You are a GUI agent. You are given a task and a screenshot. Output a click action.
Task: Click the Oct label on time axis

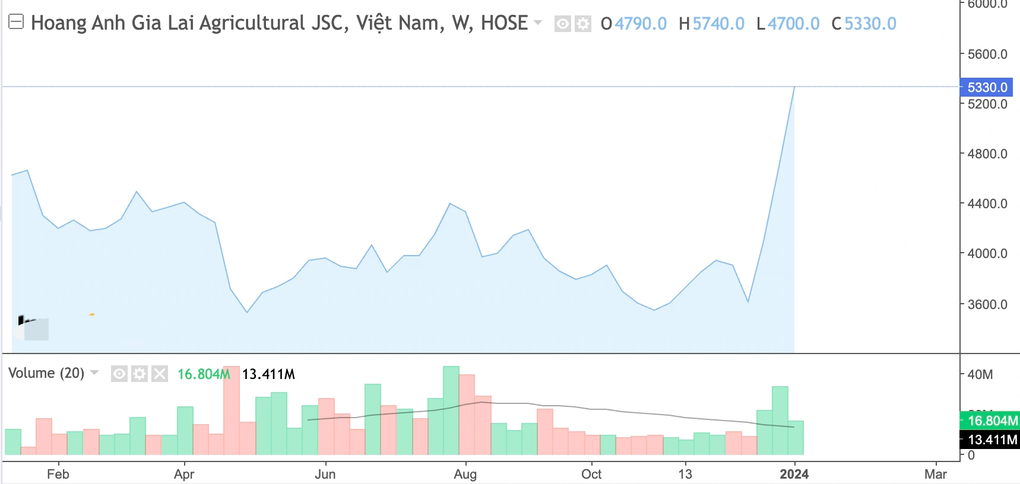pos(591,473)
